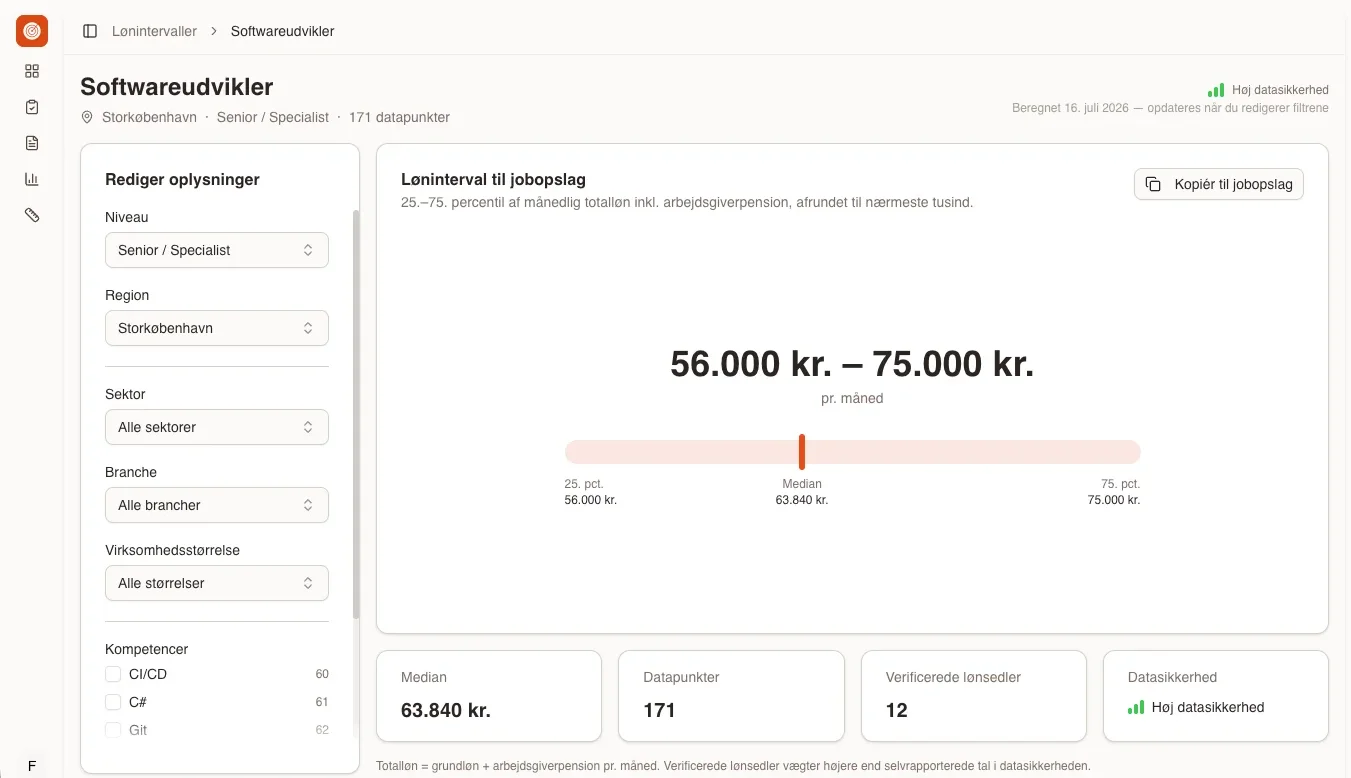
Task: Open the clipboard check icon in sidebar
Action: pyautogui.click(x=32, y=107)
